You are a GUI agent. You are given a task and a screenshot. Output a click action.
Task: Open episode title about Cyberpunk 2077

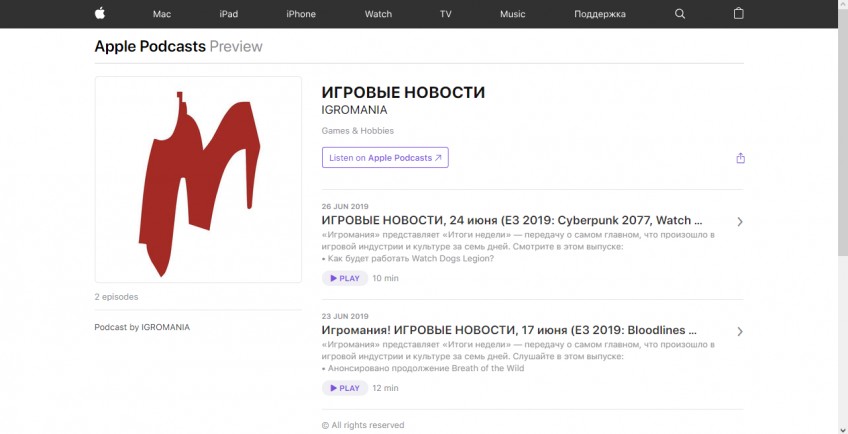pos(512,220)
